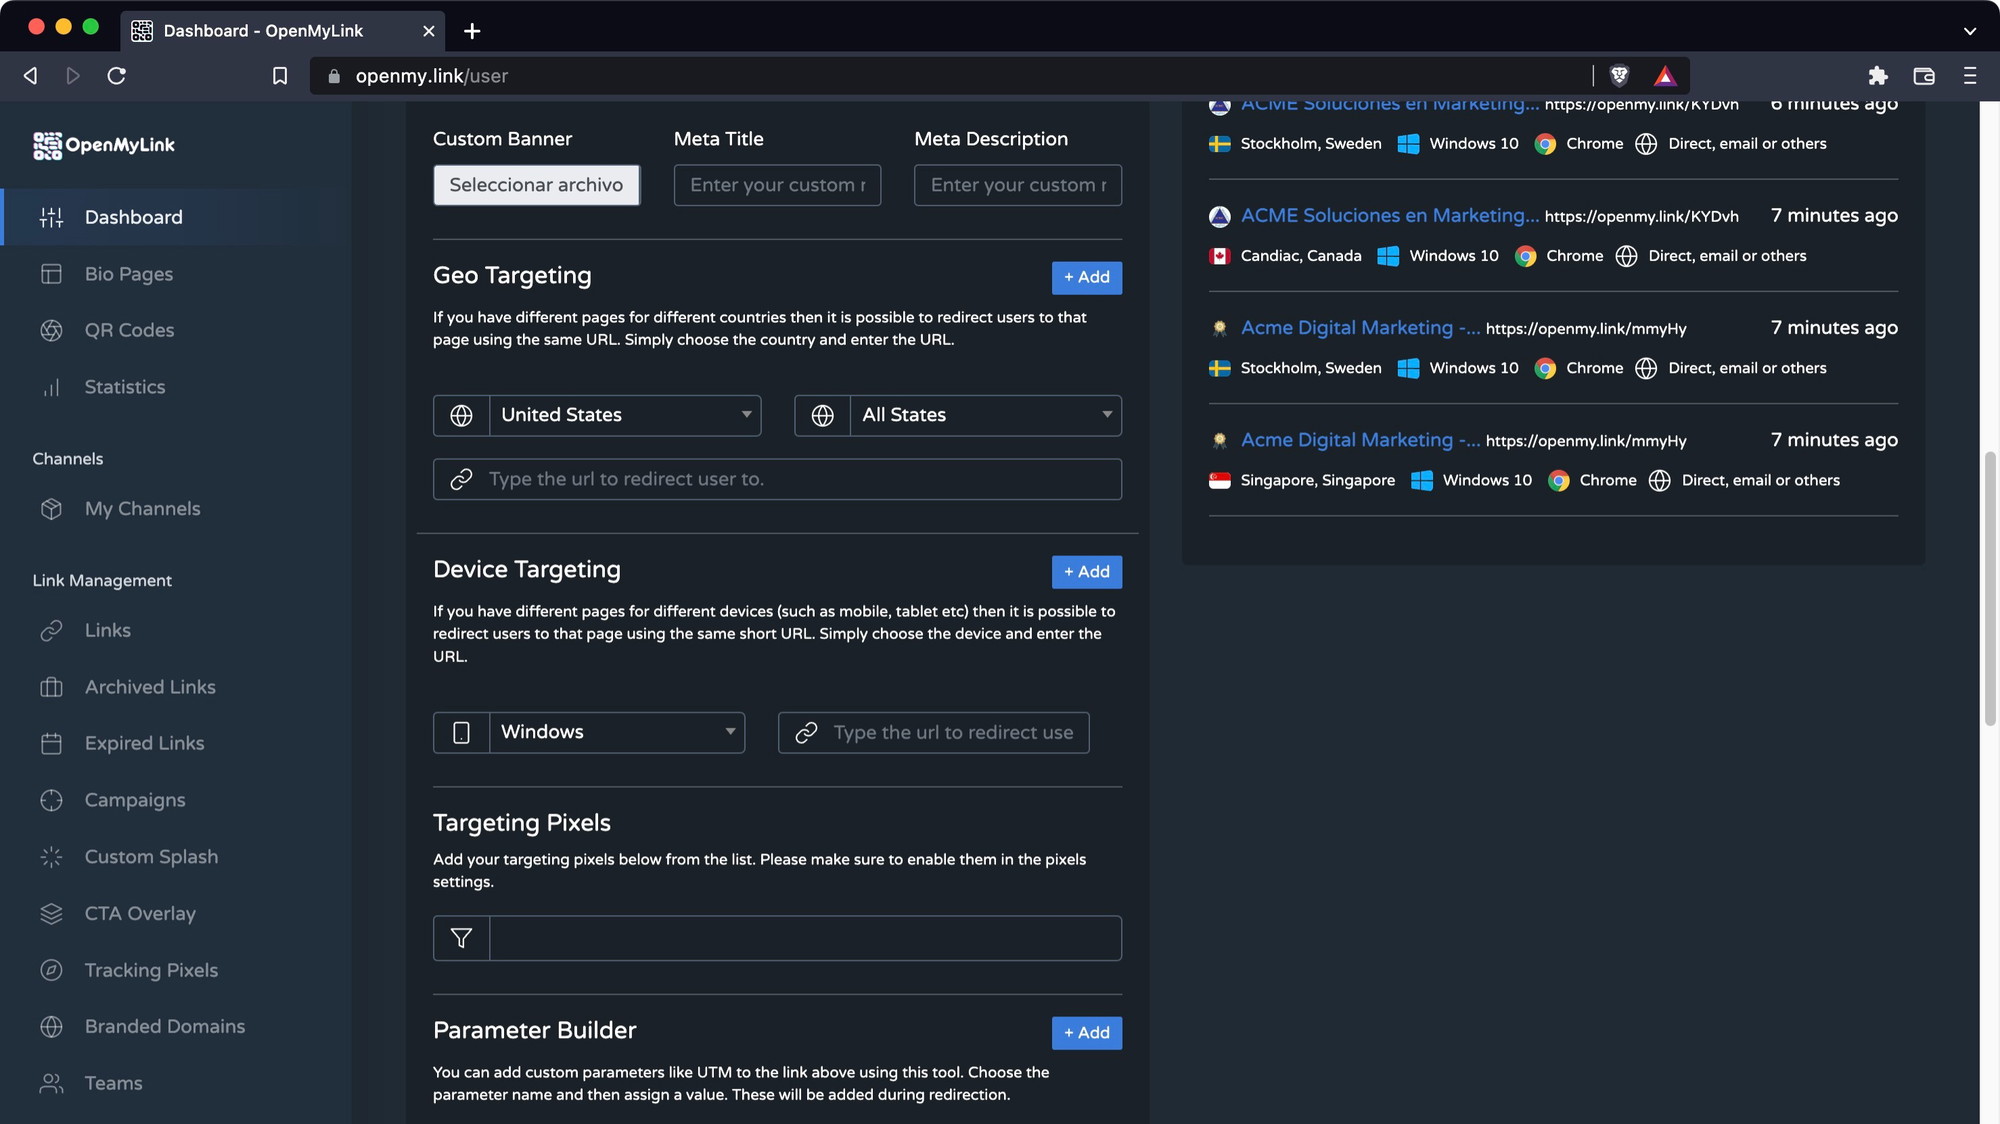Click the Seleccionar archivo banner button
This screenshot has height=1124, width=2000.
click(x=536, y=185)
